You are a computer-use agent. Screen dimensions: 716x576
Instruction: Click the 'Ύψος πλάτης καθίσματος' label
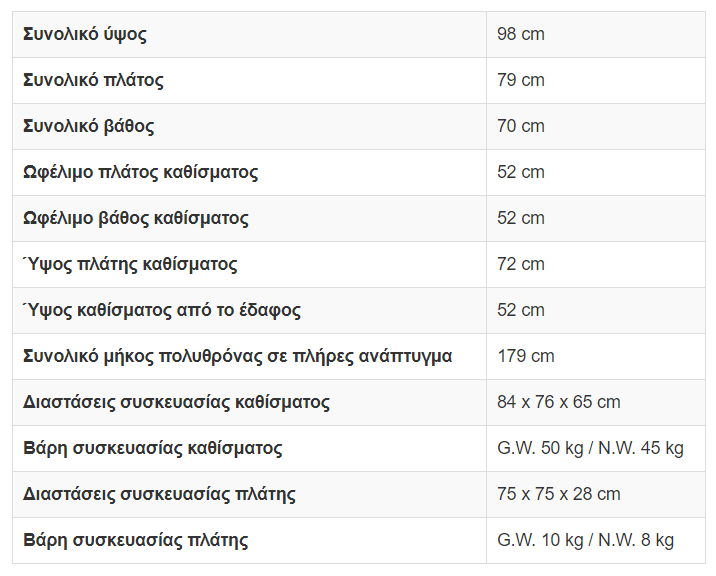pyautogui.click(x=130, y=264)
